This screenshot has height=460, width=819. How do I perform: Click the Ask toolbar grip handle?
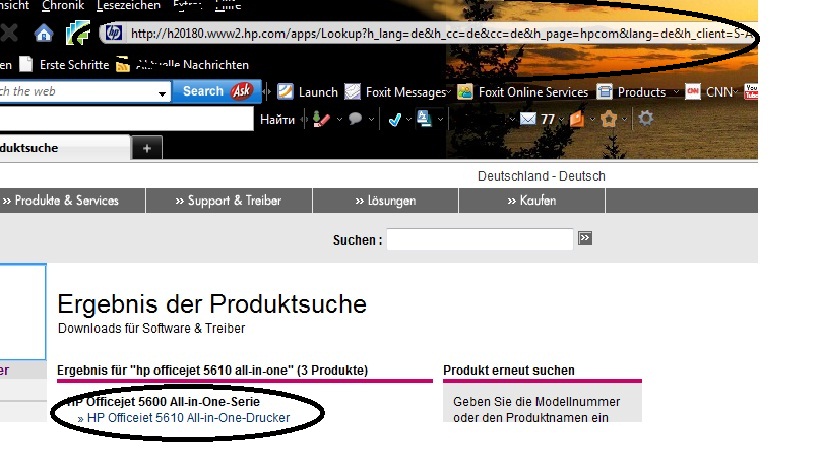267,92
